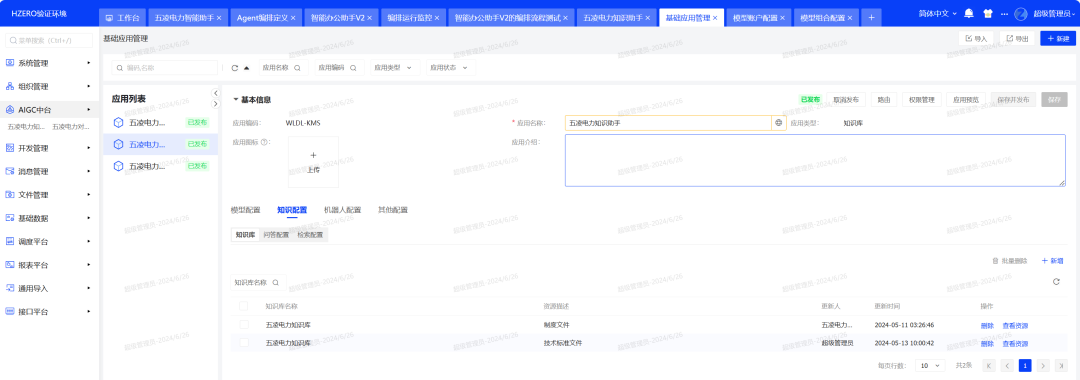Open the 超级管理员 user dropdown

pos(1054,14)
